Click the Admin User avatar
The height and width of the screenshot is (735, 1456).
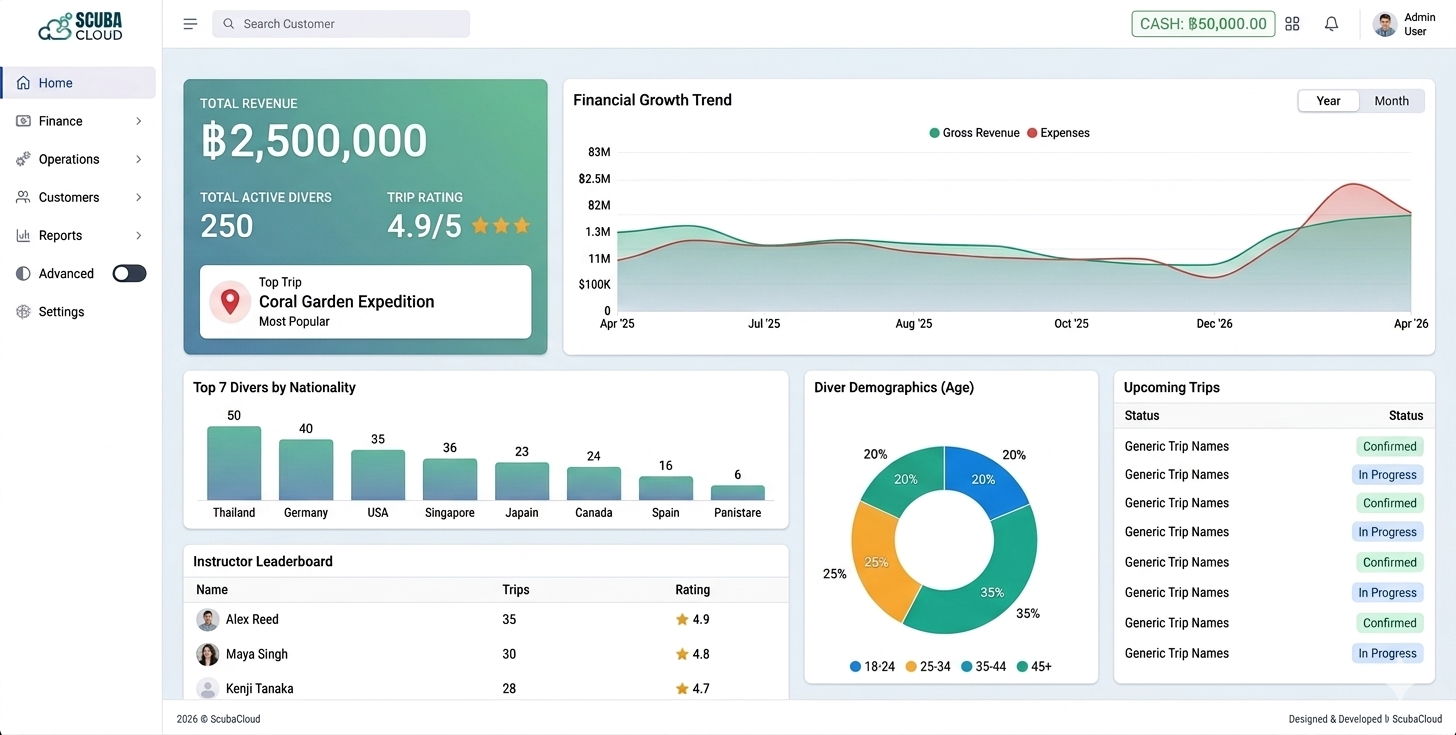click(1385, 24)
